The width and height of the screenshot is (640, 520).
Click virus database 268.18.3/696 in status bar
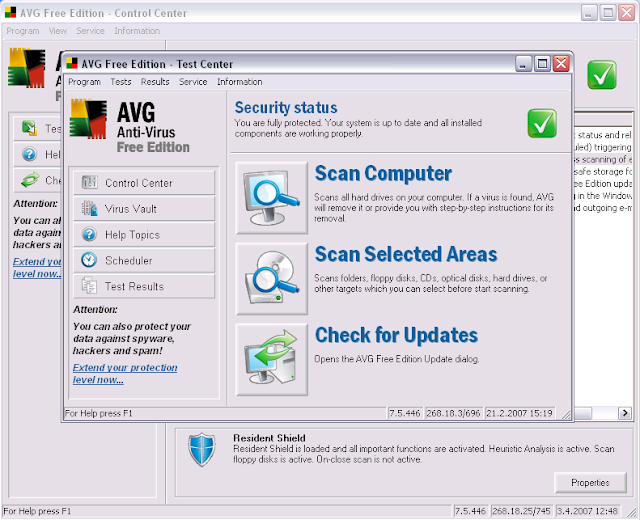(x=453, y=413)
